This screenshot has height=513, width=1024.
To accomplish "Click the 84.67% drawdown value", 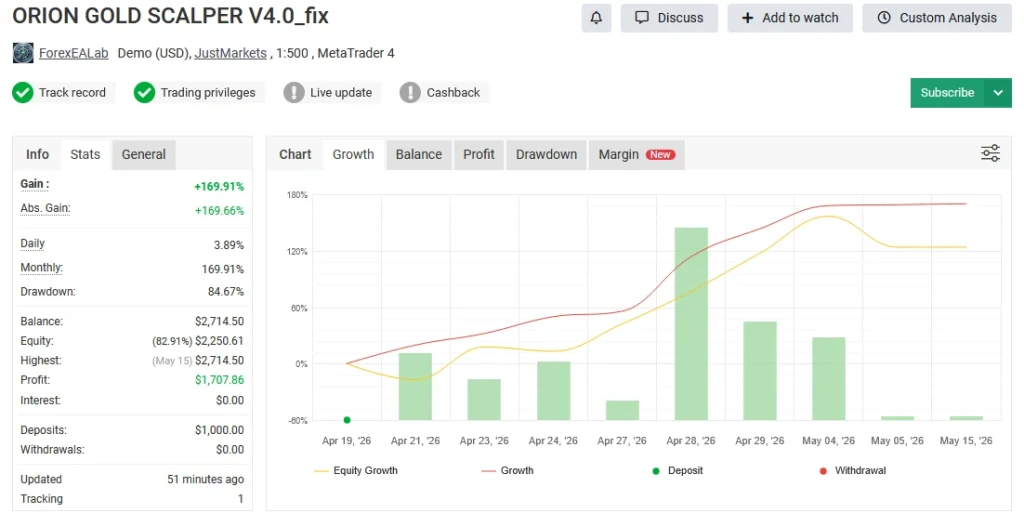I will coord(226,292).
